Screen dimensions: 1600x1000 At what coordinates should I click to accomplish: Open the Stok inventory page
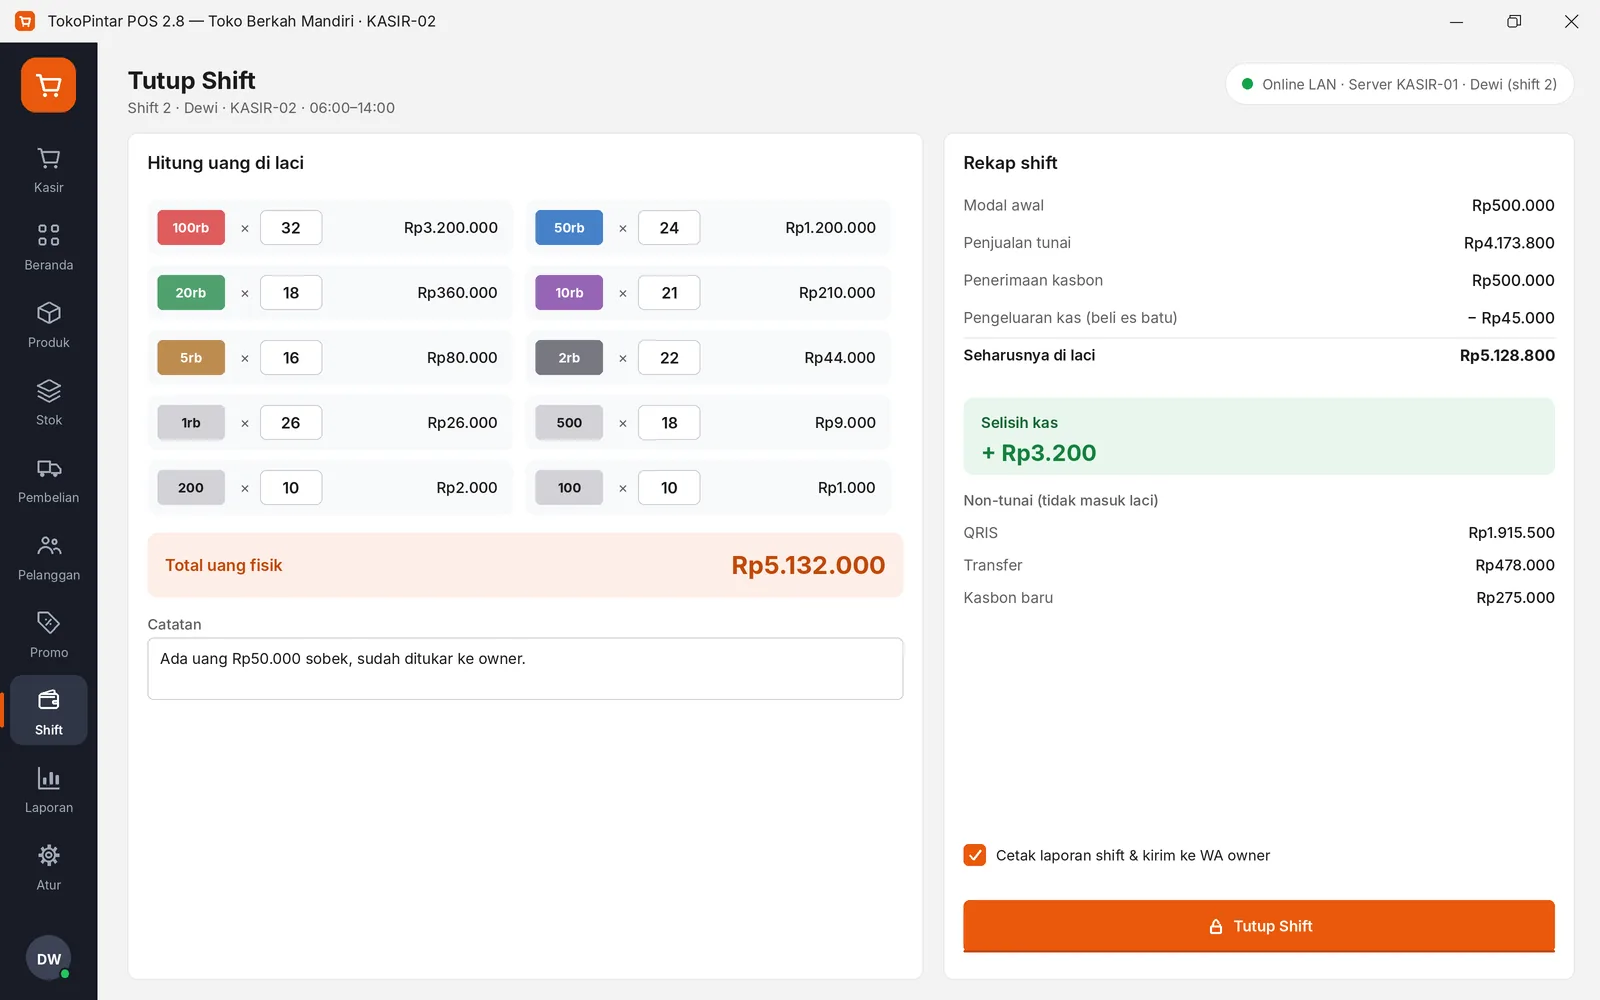coord(48,403)
